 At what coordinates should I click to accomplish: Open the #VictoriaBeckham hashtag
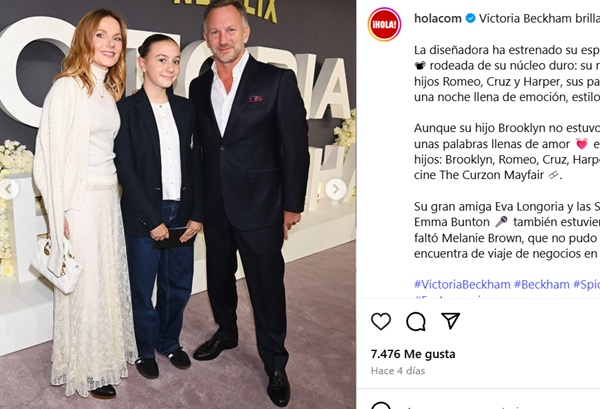(462, 285)
